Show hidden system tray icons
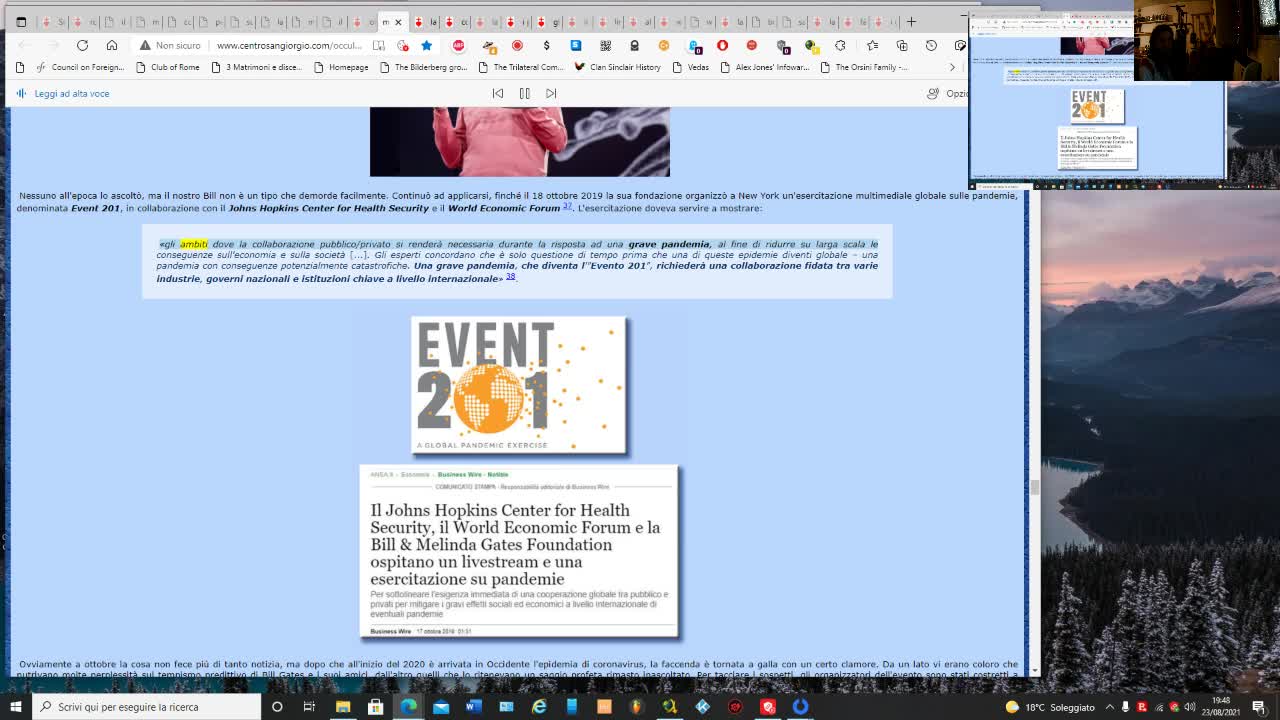Screen dimensions: 1280x720 tap(1109, 707)
